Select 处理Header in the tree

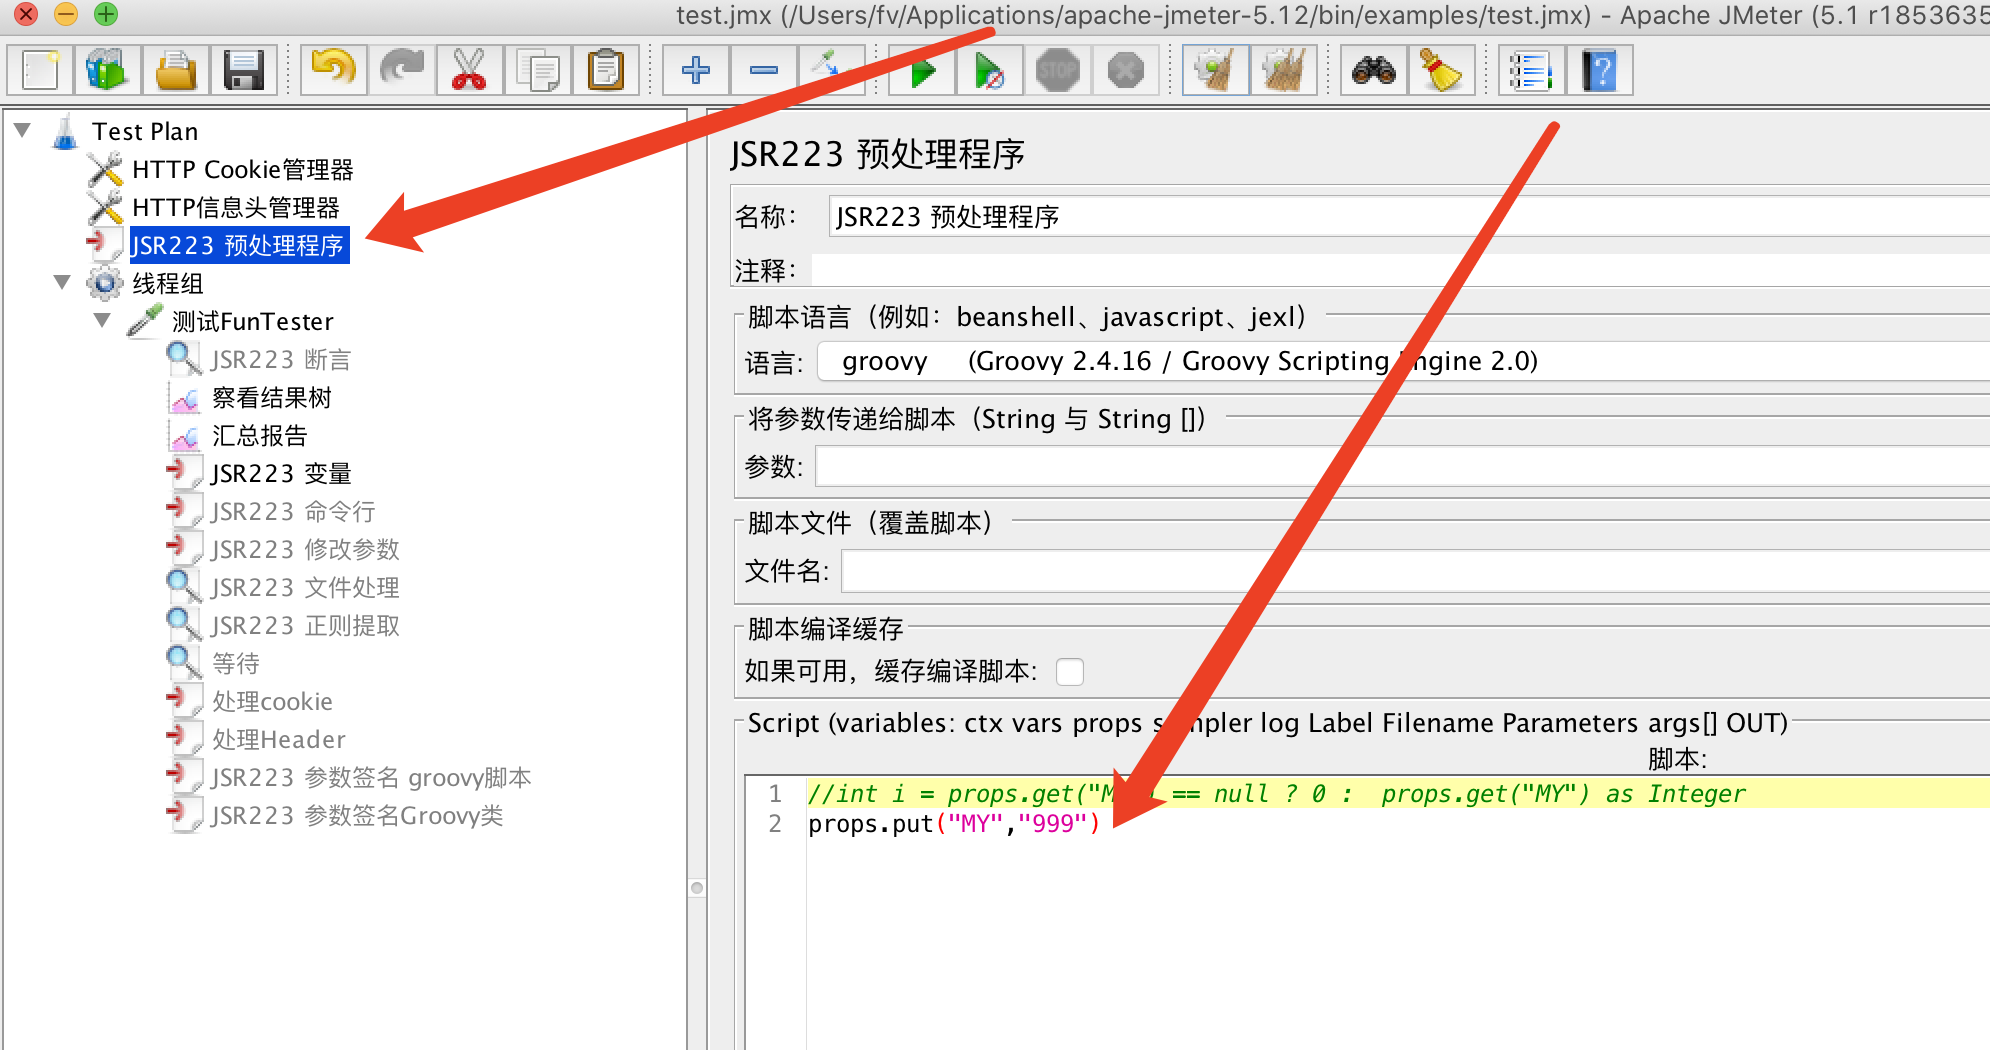pos(279,740)
